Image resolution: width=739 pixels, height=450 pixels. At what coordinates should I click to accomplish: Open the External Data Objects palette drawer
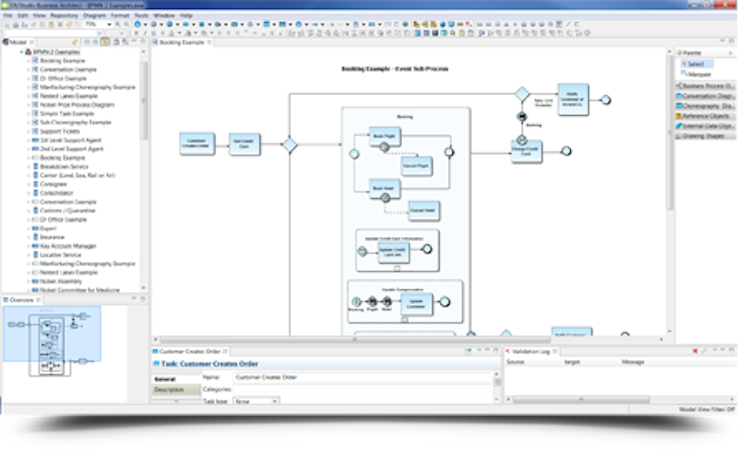click(705, 126)
